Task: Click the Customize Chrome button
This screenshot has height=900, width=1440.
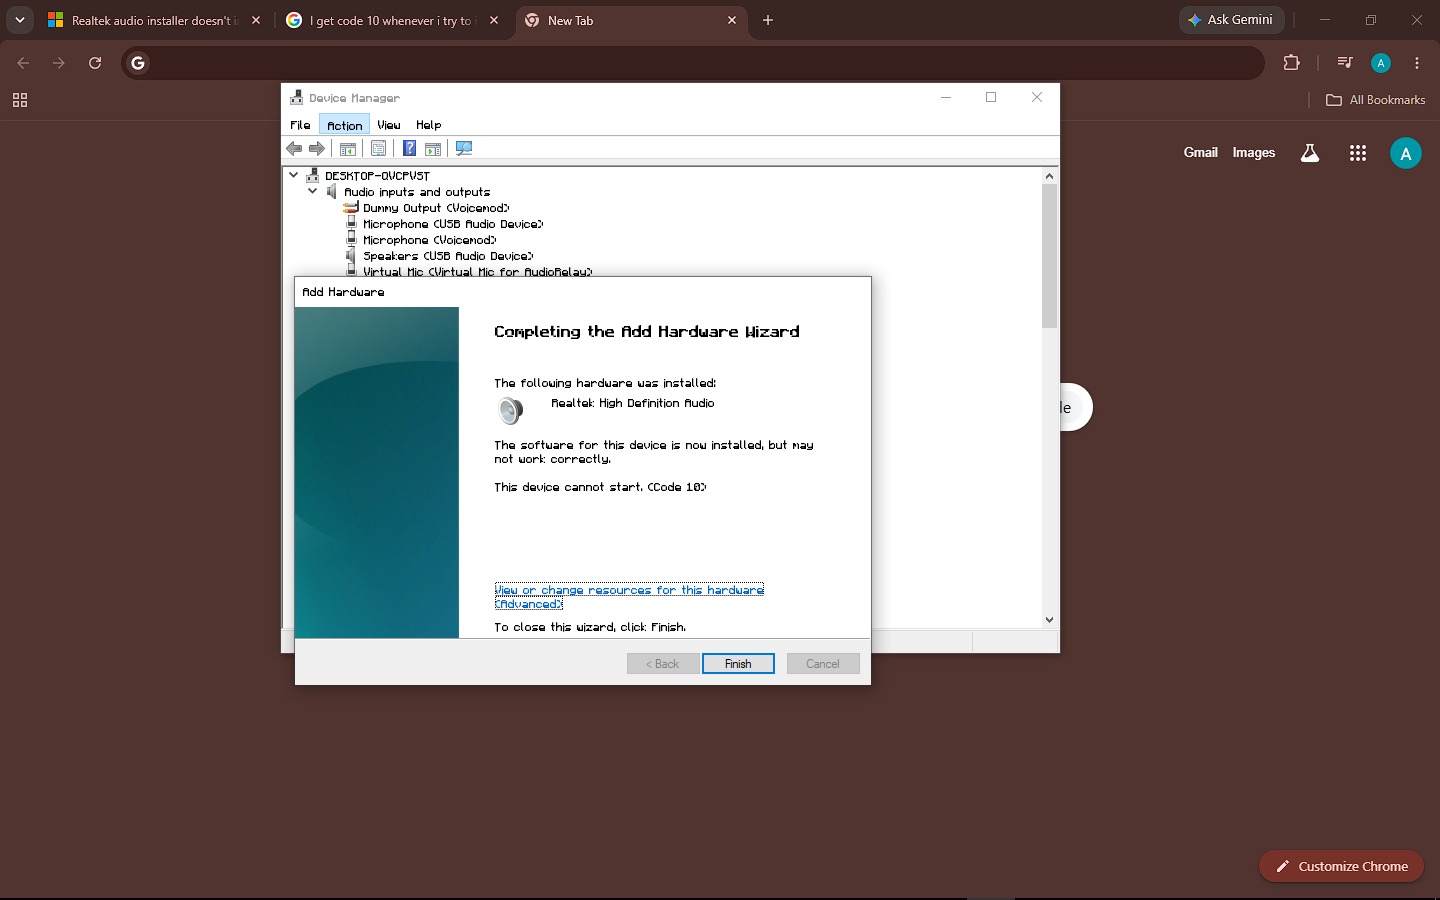Action: (1342, 866)
